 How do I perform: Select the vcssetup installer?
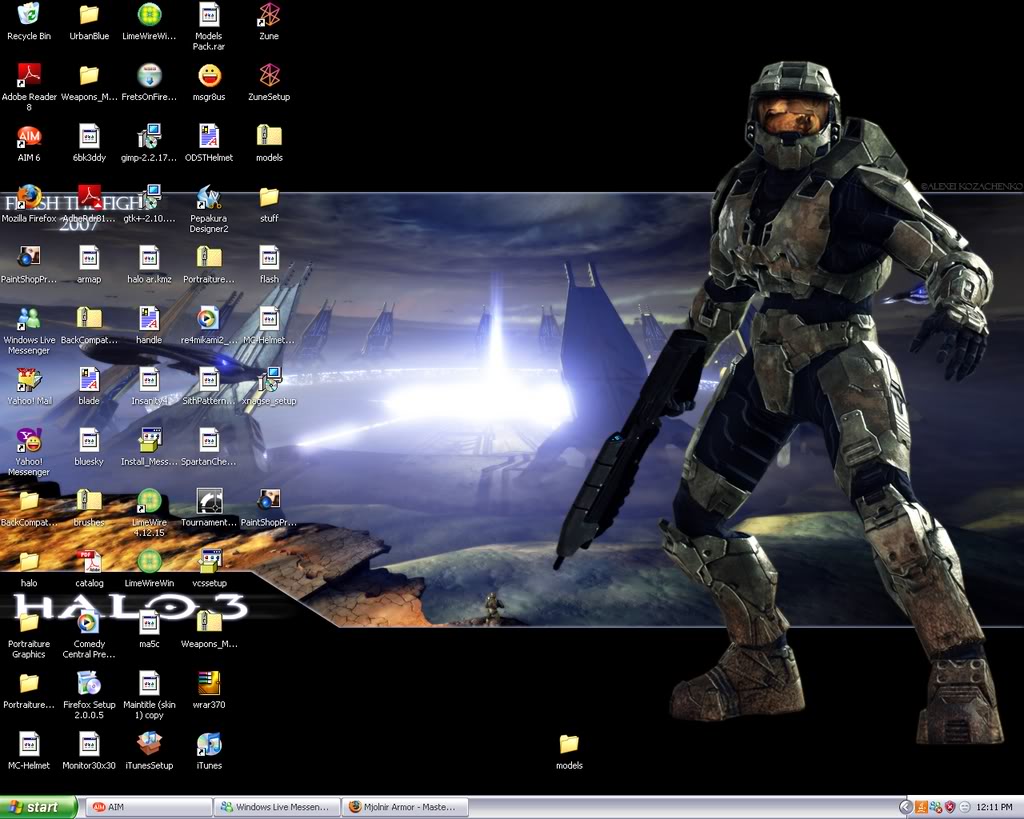pos(209,562)
